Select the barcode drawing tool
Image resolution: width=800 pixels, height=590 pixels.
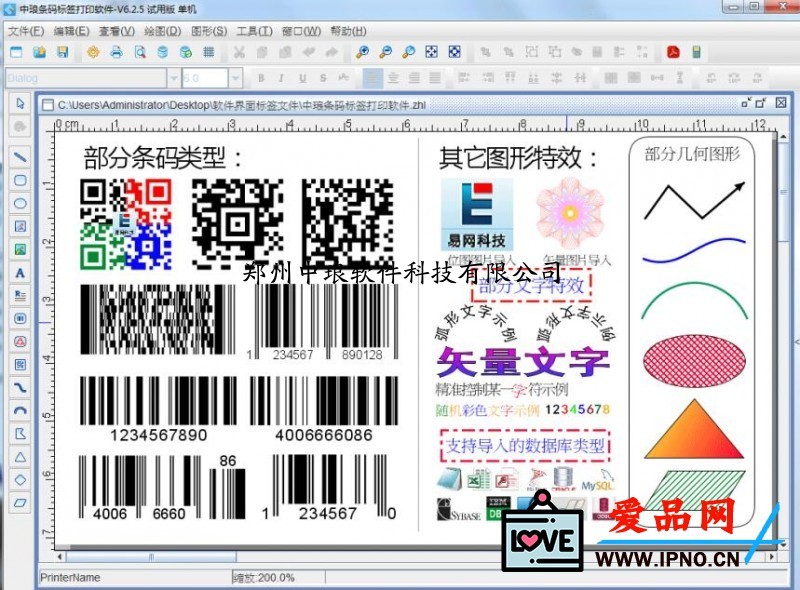pos(20,318)
